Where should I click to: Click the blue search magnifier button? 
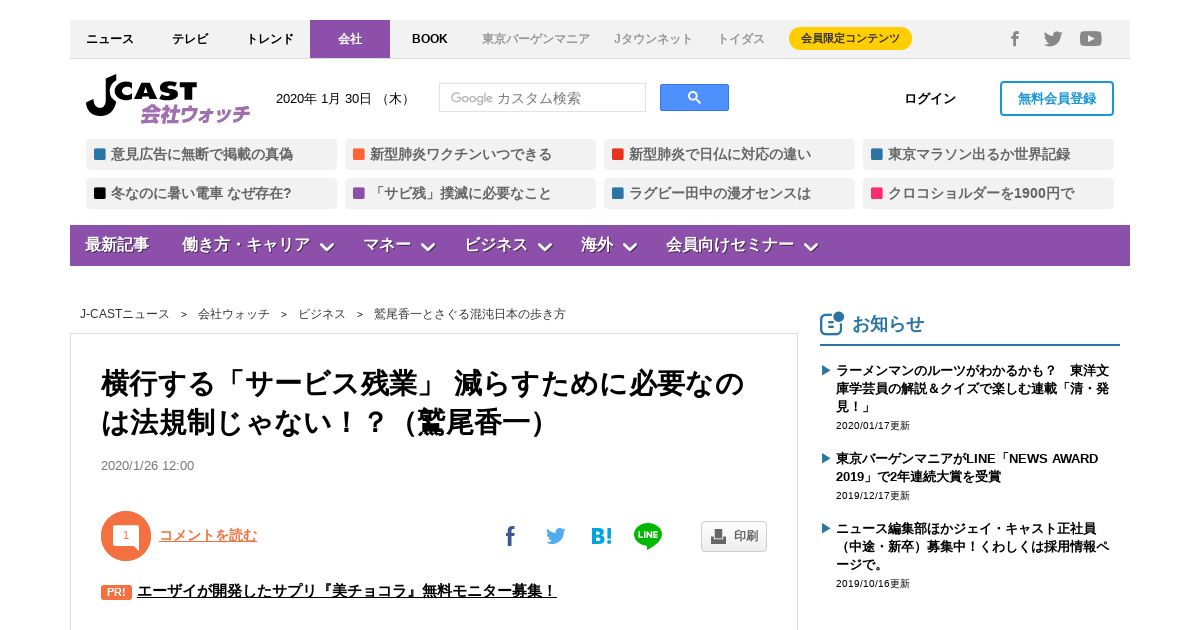pos(694,98)
